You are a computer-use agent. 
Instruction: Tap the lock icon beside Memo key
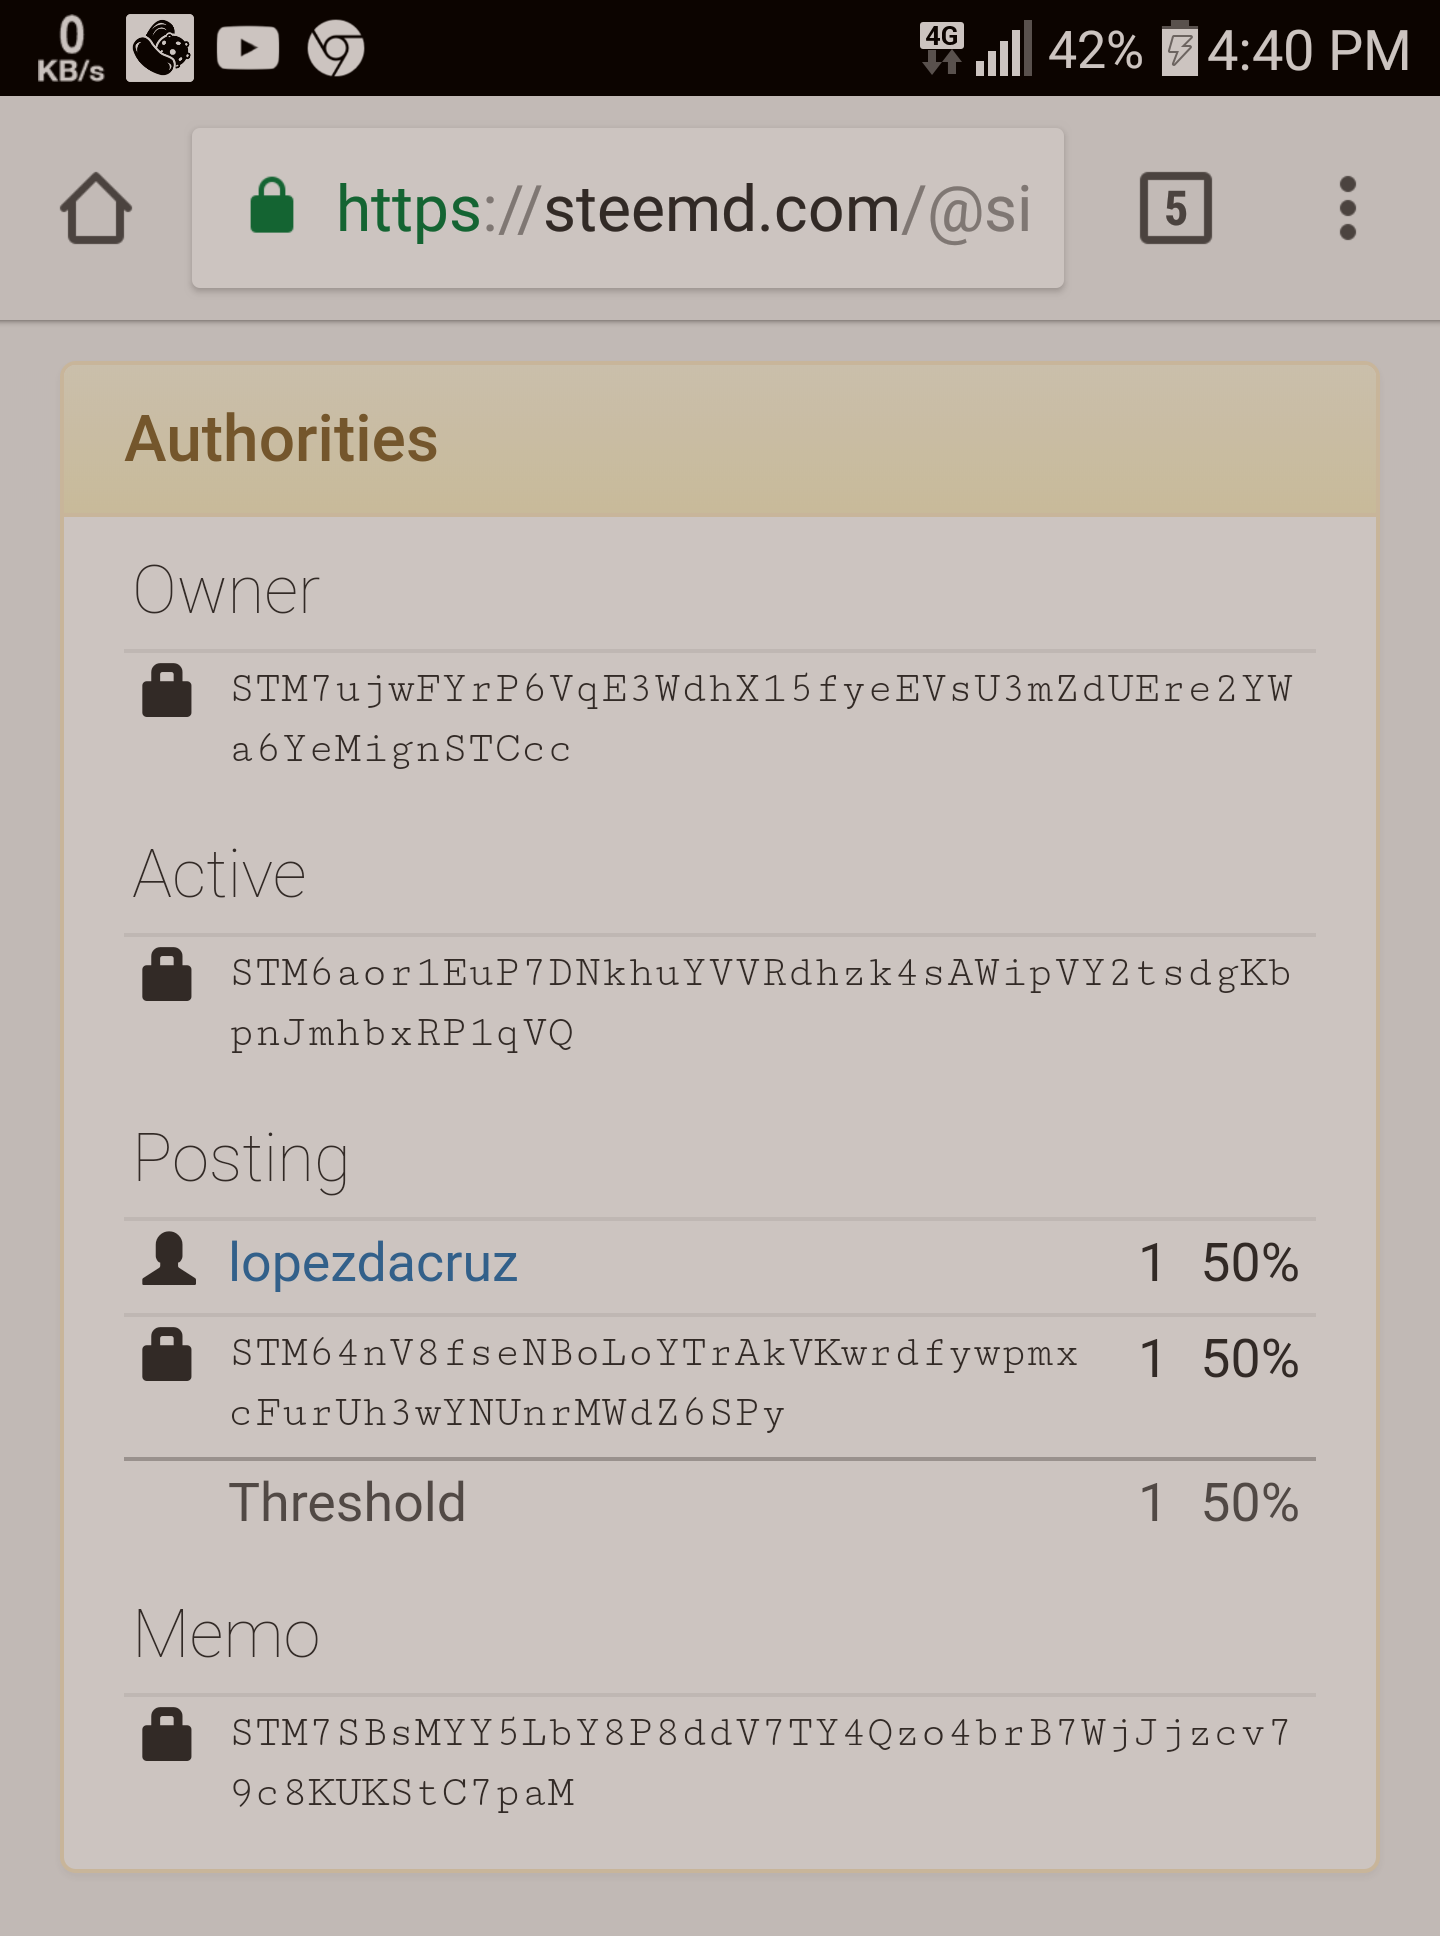click(167, 1735)
